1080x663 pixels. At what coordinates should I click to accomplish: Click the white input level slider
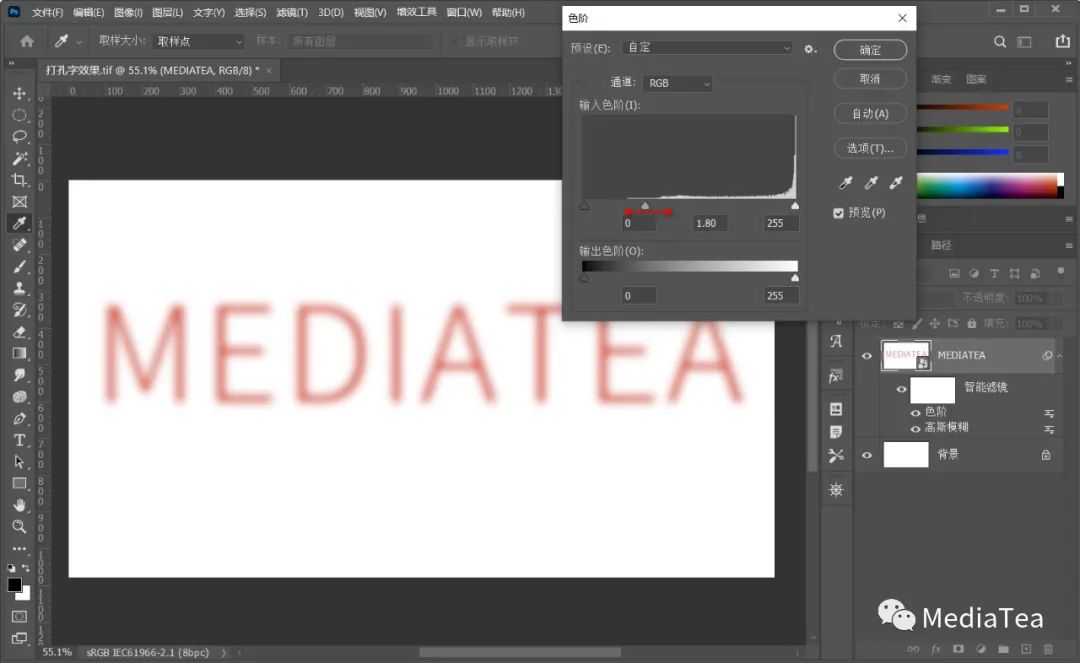(x=795, y=205)
